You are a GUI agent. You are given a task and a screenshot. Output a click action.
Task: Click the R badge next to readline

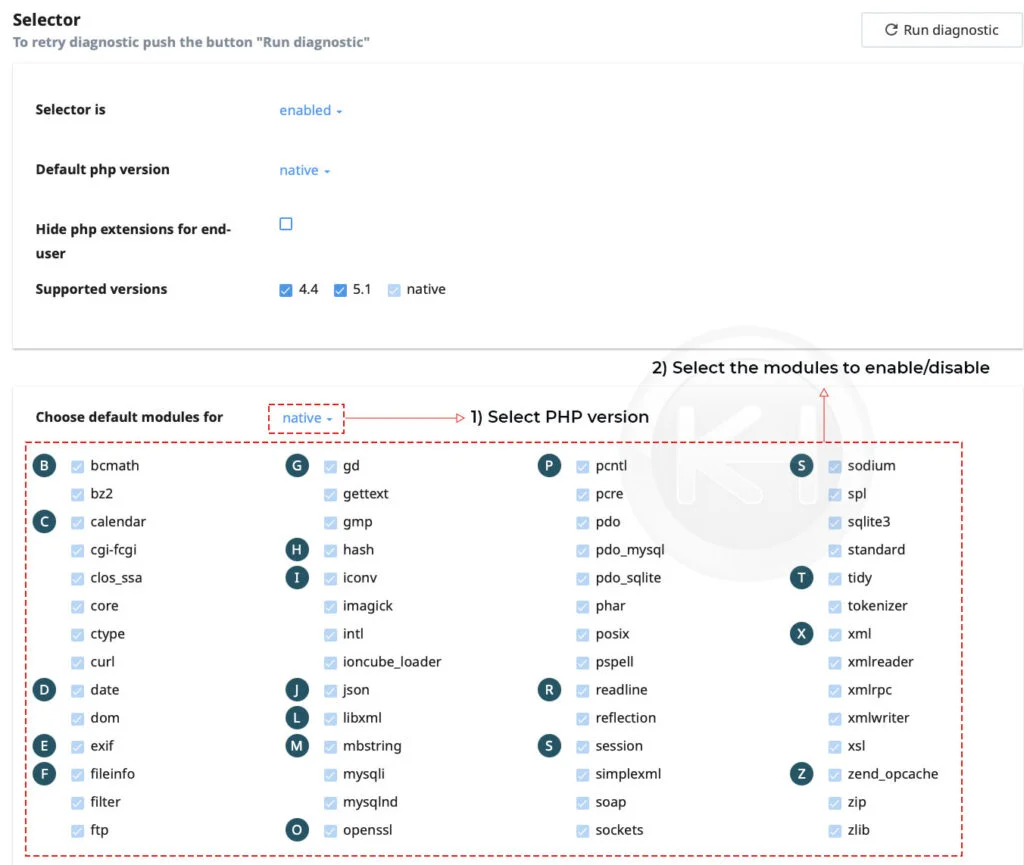coord(549,690)
